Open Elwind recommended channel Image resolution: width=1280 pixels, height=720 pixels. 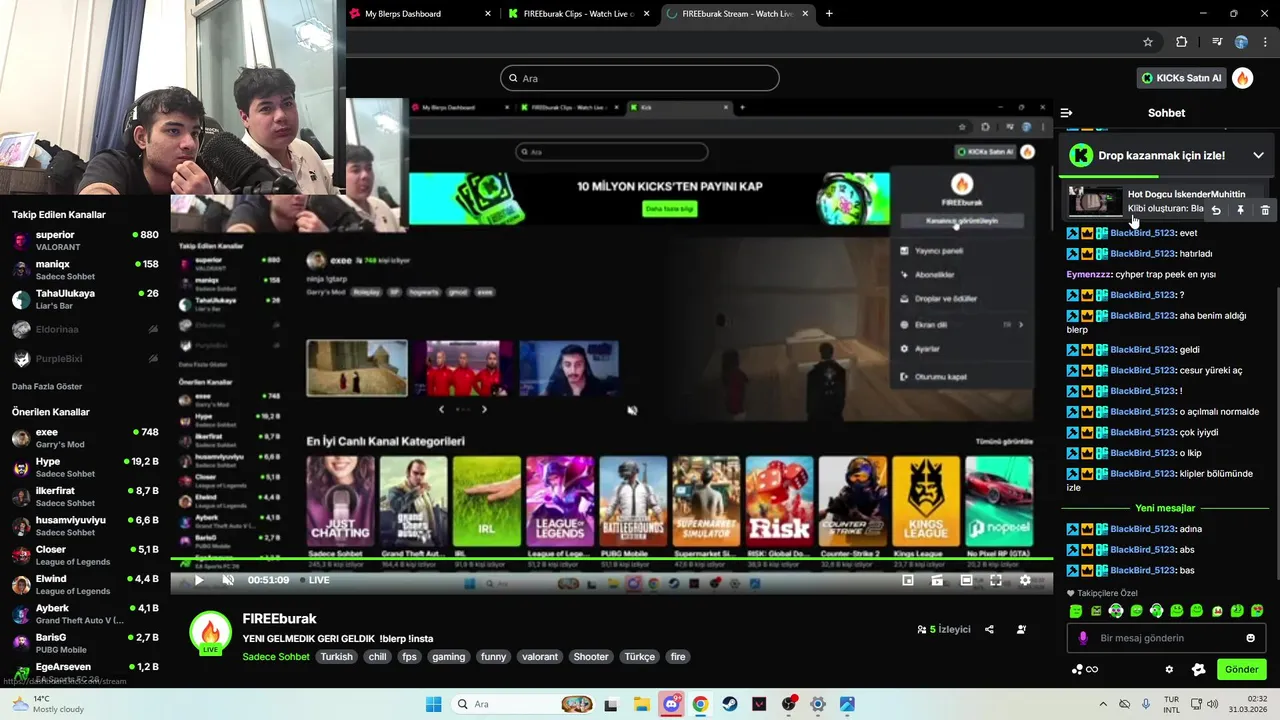pos(85,584)
